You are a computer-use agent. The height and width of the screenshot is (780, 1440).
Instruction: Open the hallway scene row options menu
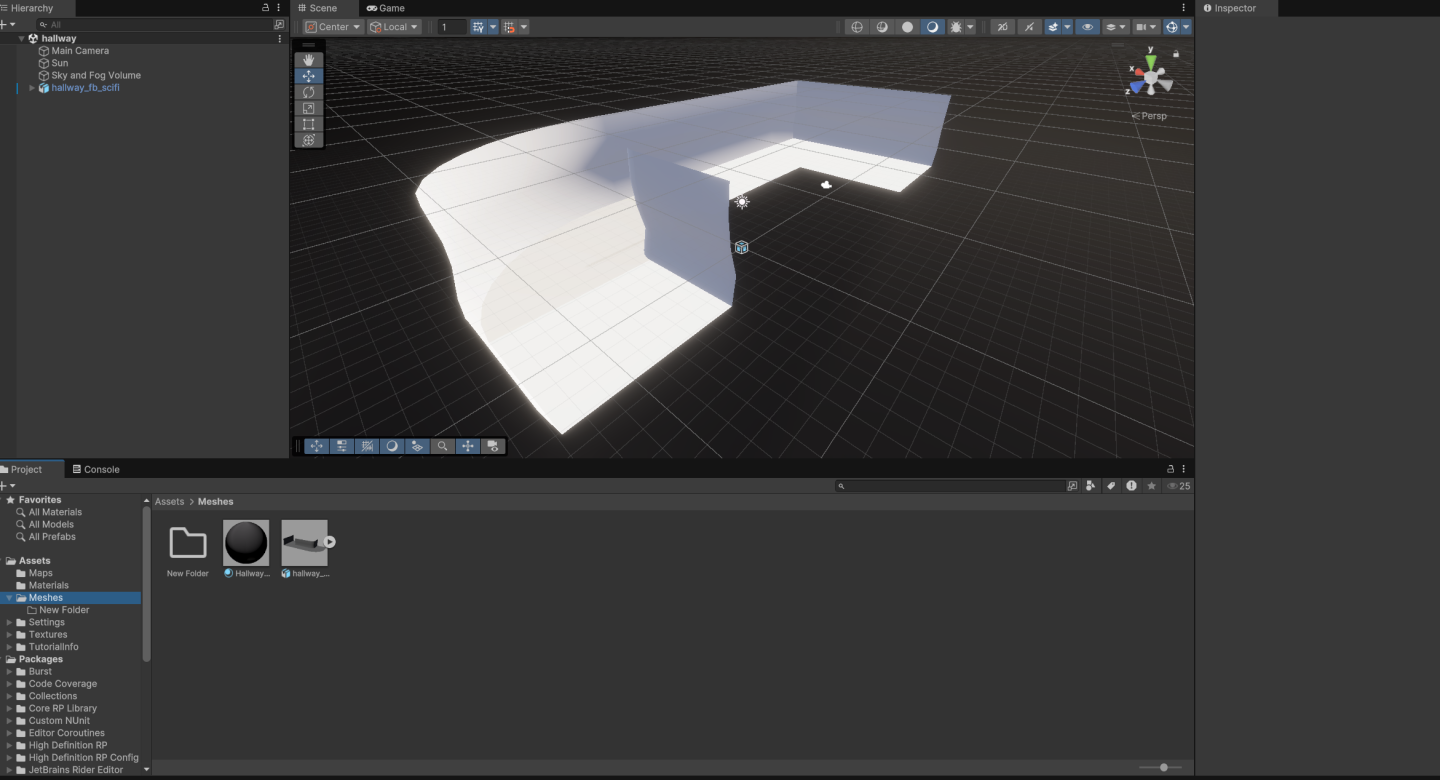pyautogui.click(x=279, y=38)
